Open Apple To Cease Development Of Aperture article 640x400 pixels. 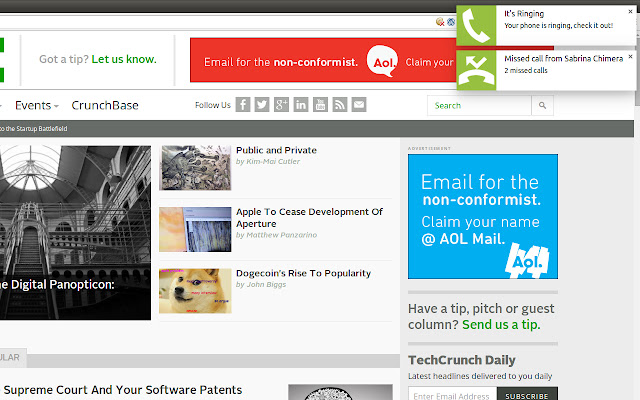click(309, 218)
